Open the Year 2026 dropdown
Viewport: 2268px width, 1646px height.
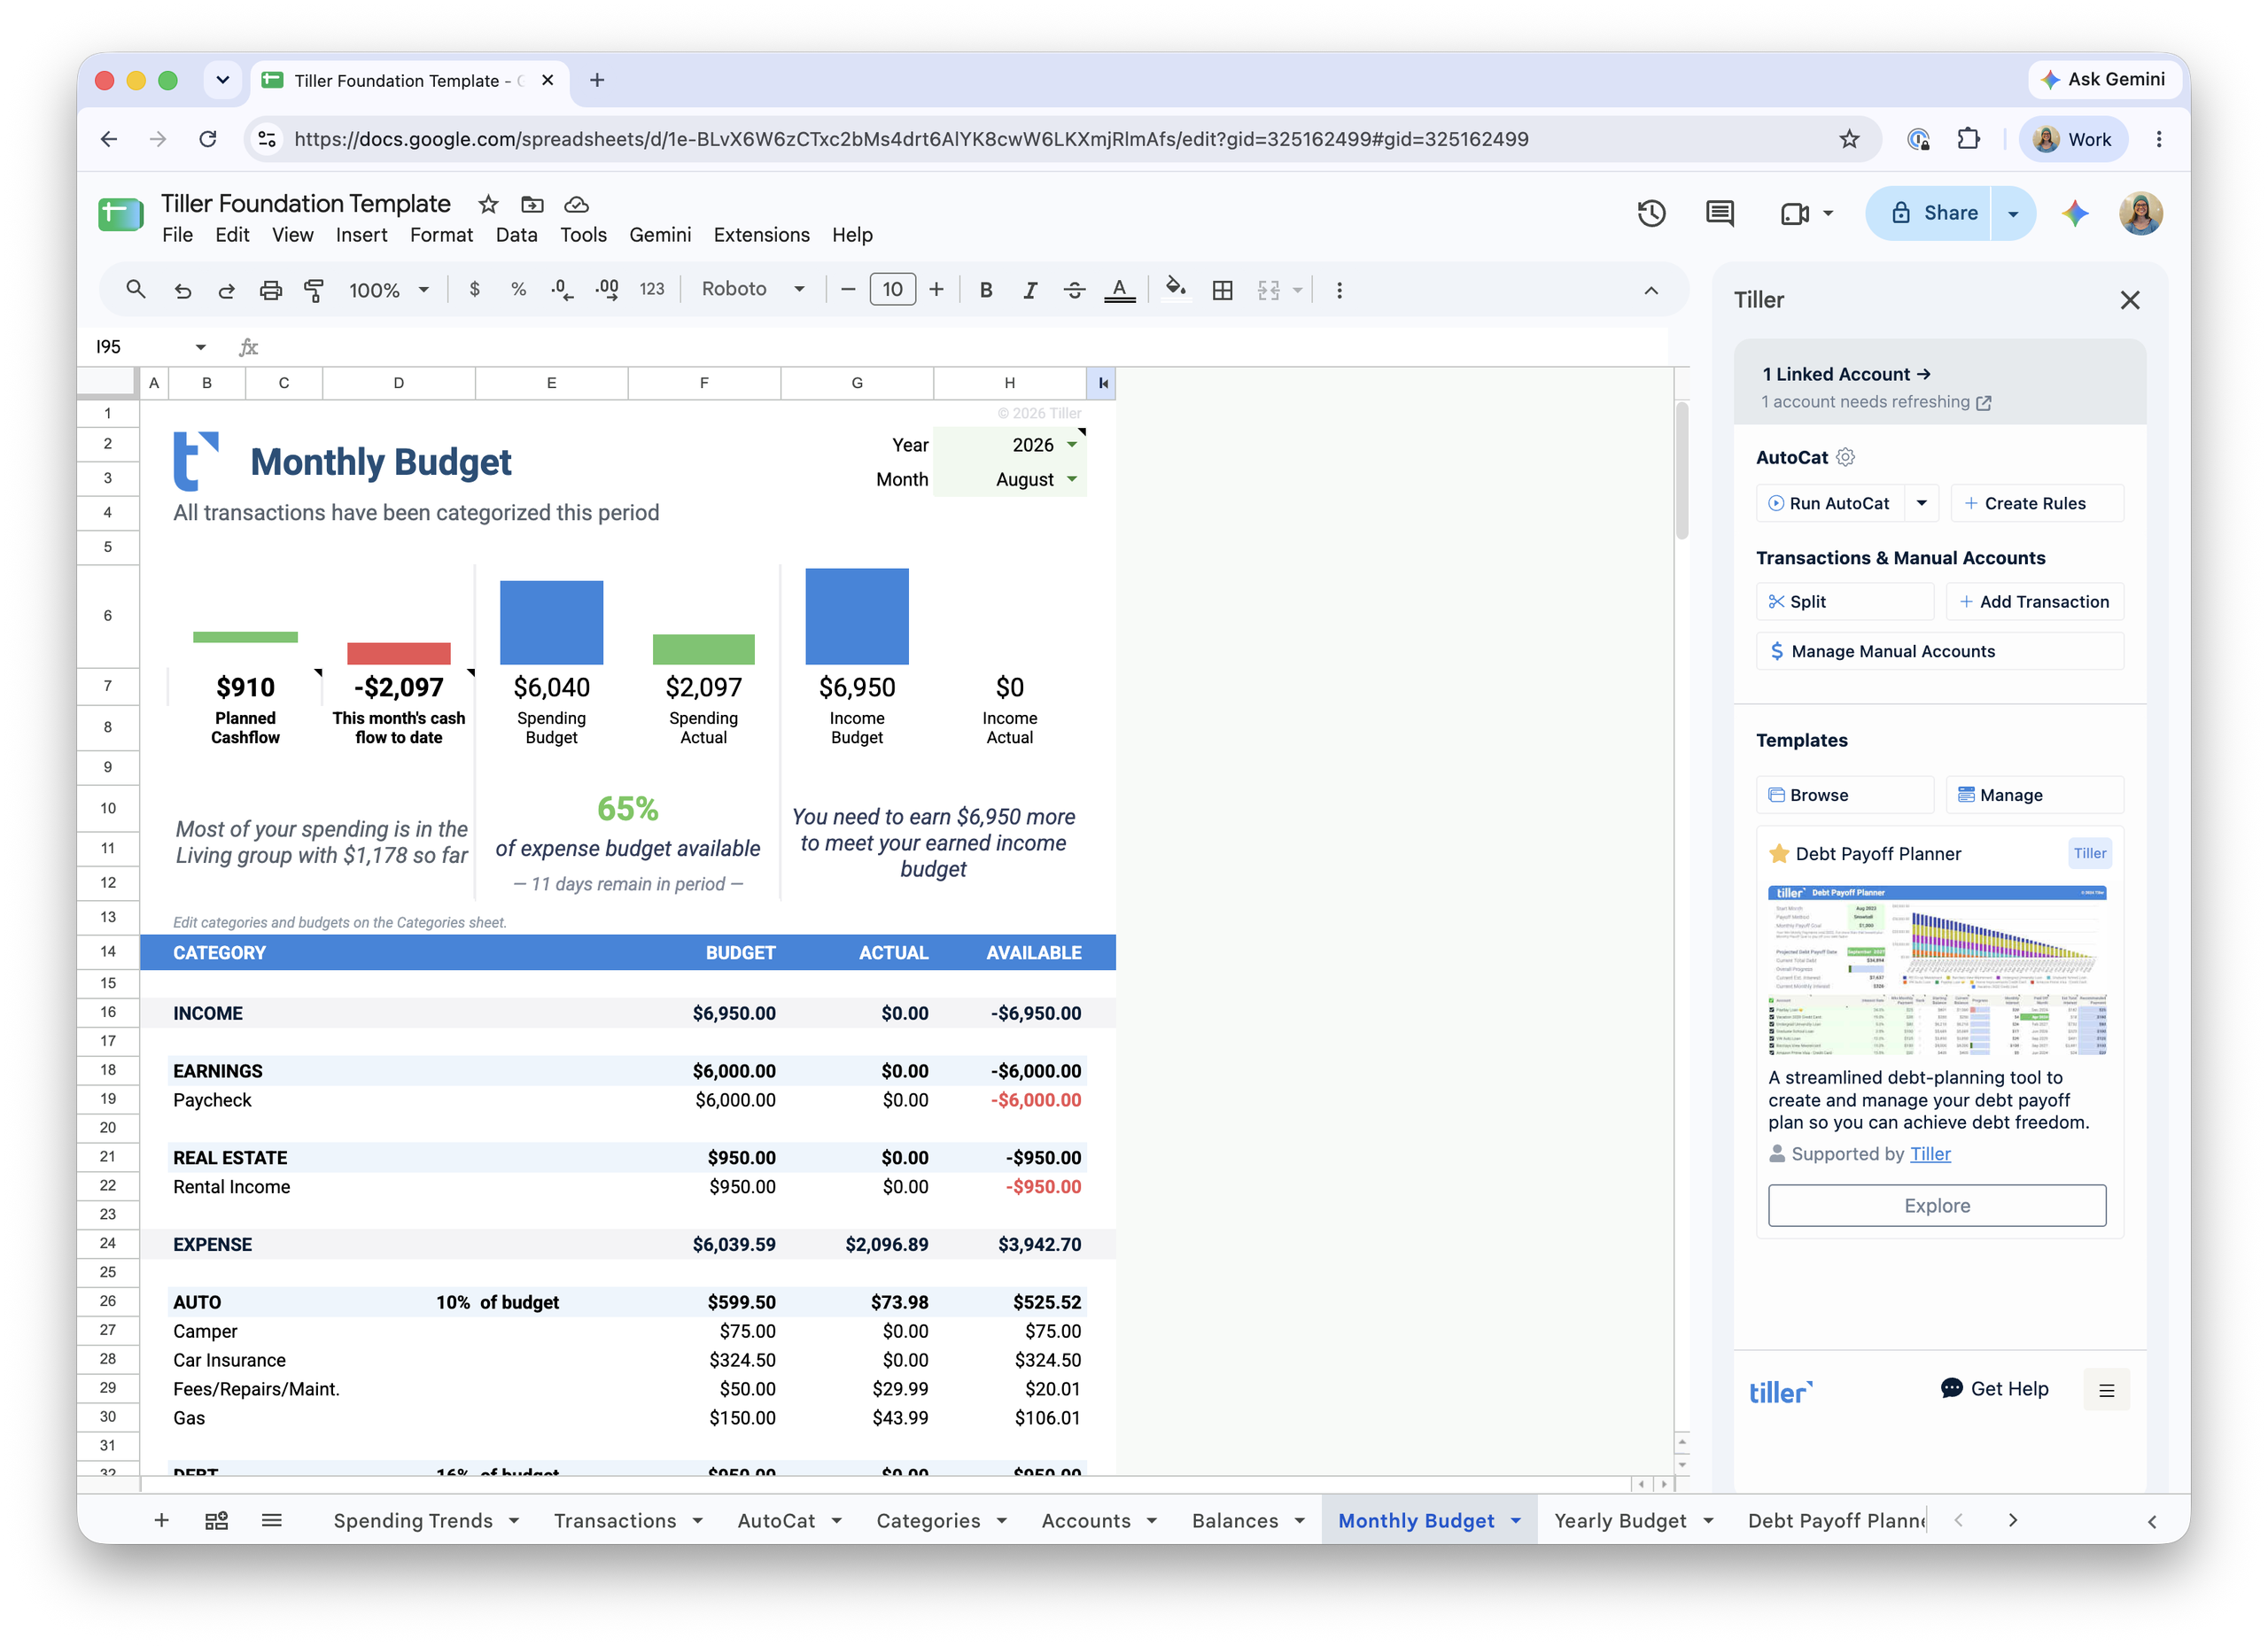(1072, 444)
